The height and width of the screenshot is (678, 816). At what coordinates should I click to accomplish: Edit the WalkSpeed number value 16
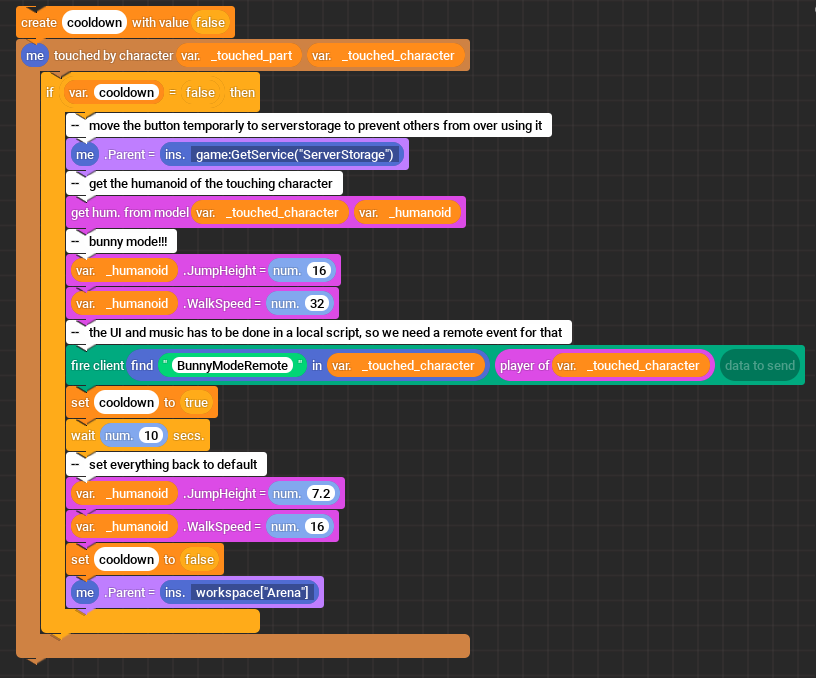pos(317,526)
